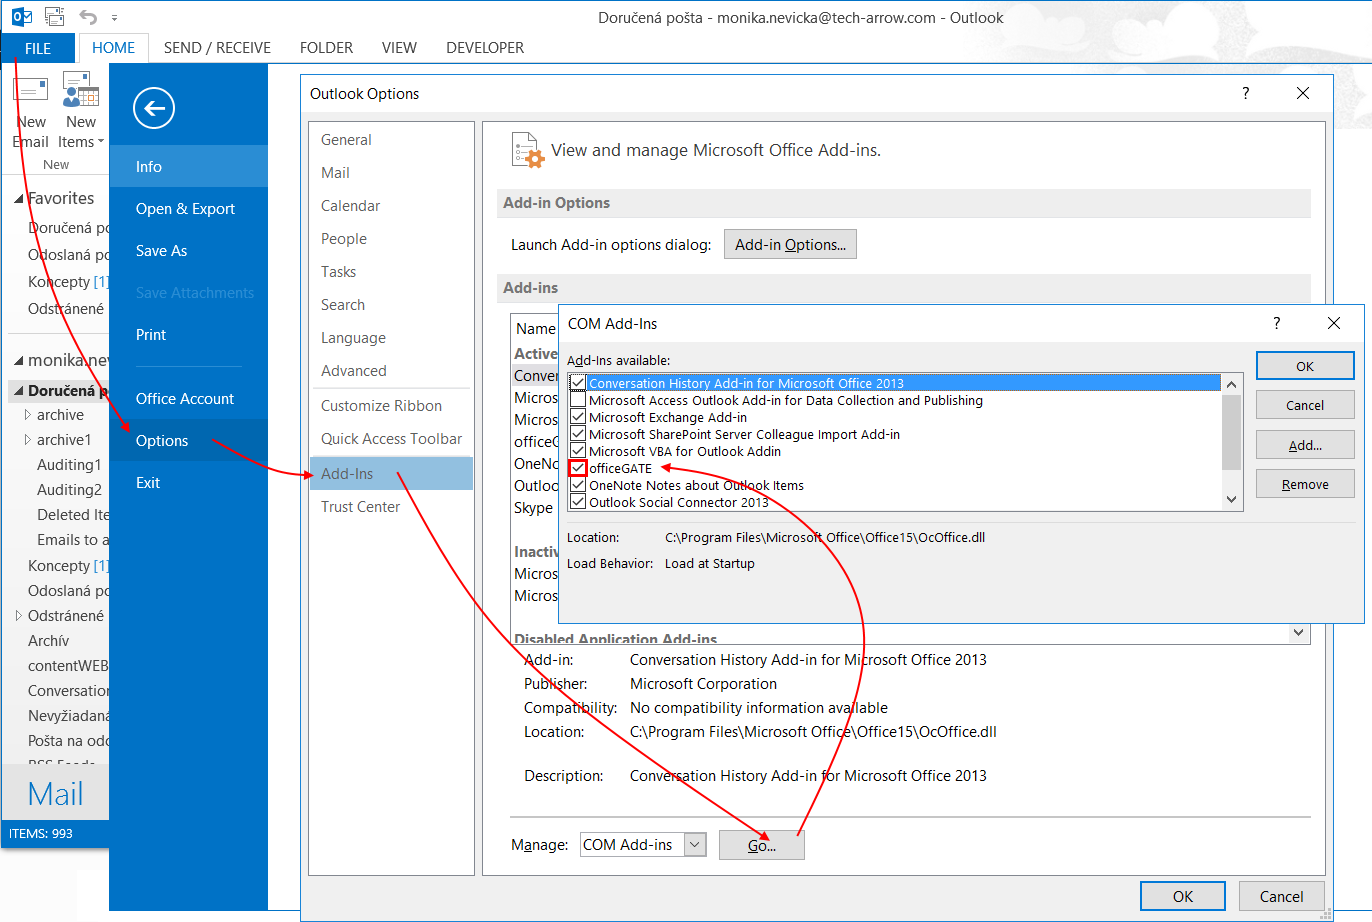Image resolution: width=1372 pixels, height=922 pixels.
Task: Uncheck Microsoft Exchange Add-in
Action: (578, 417)
